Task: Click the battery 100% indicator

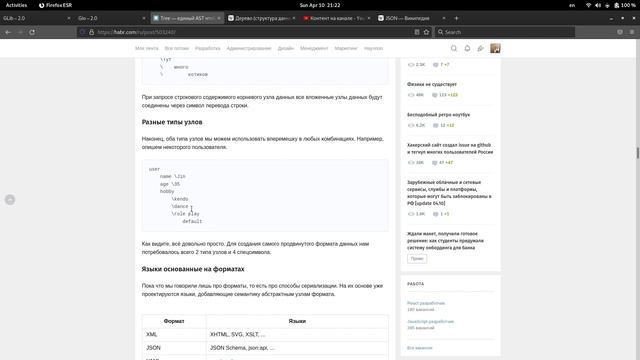Action: [625, 5]
